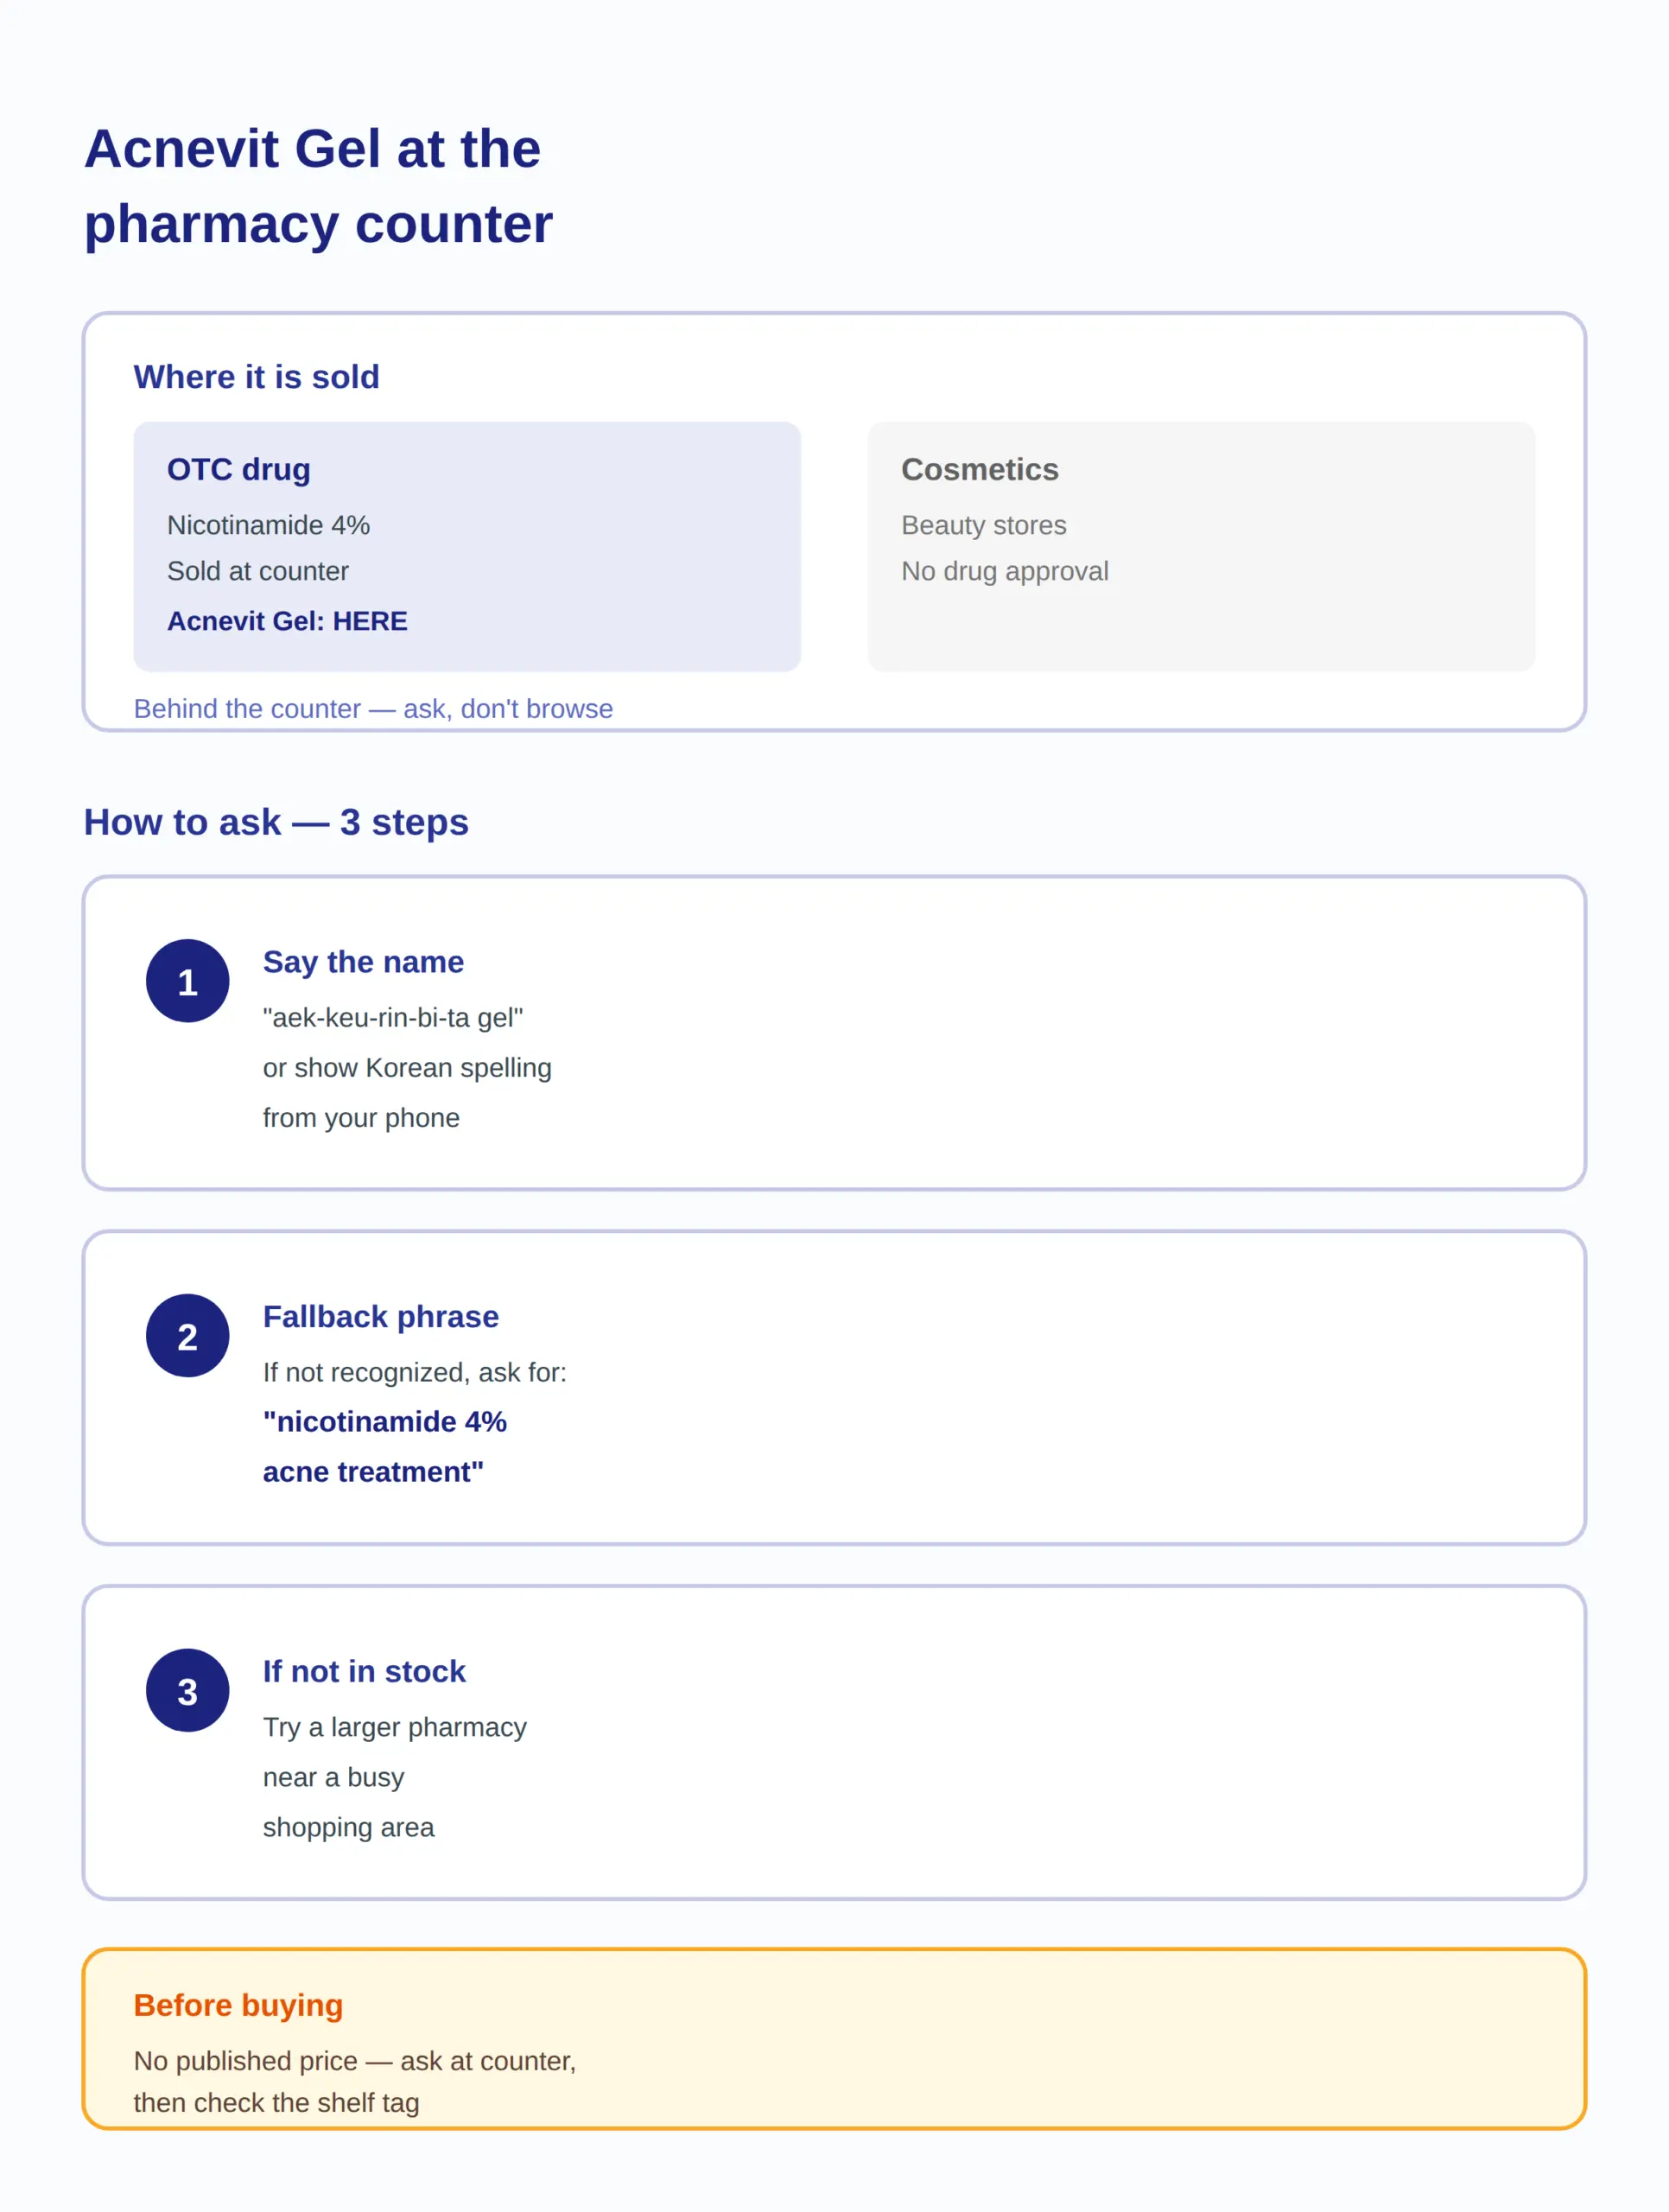Open the 'Fallback phrase' step heading
The image size is (1669, 2212).
click(x=380, y=1317)
